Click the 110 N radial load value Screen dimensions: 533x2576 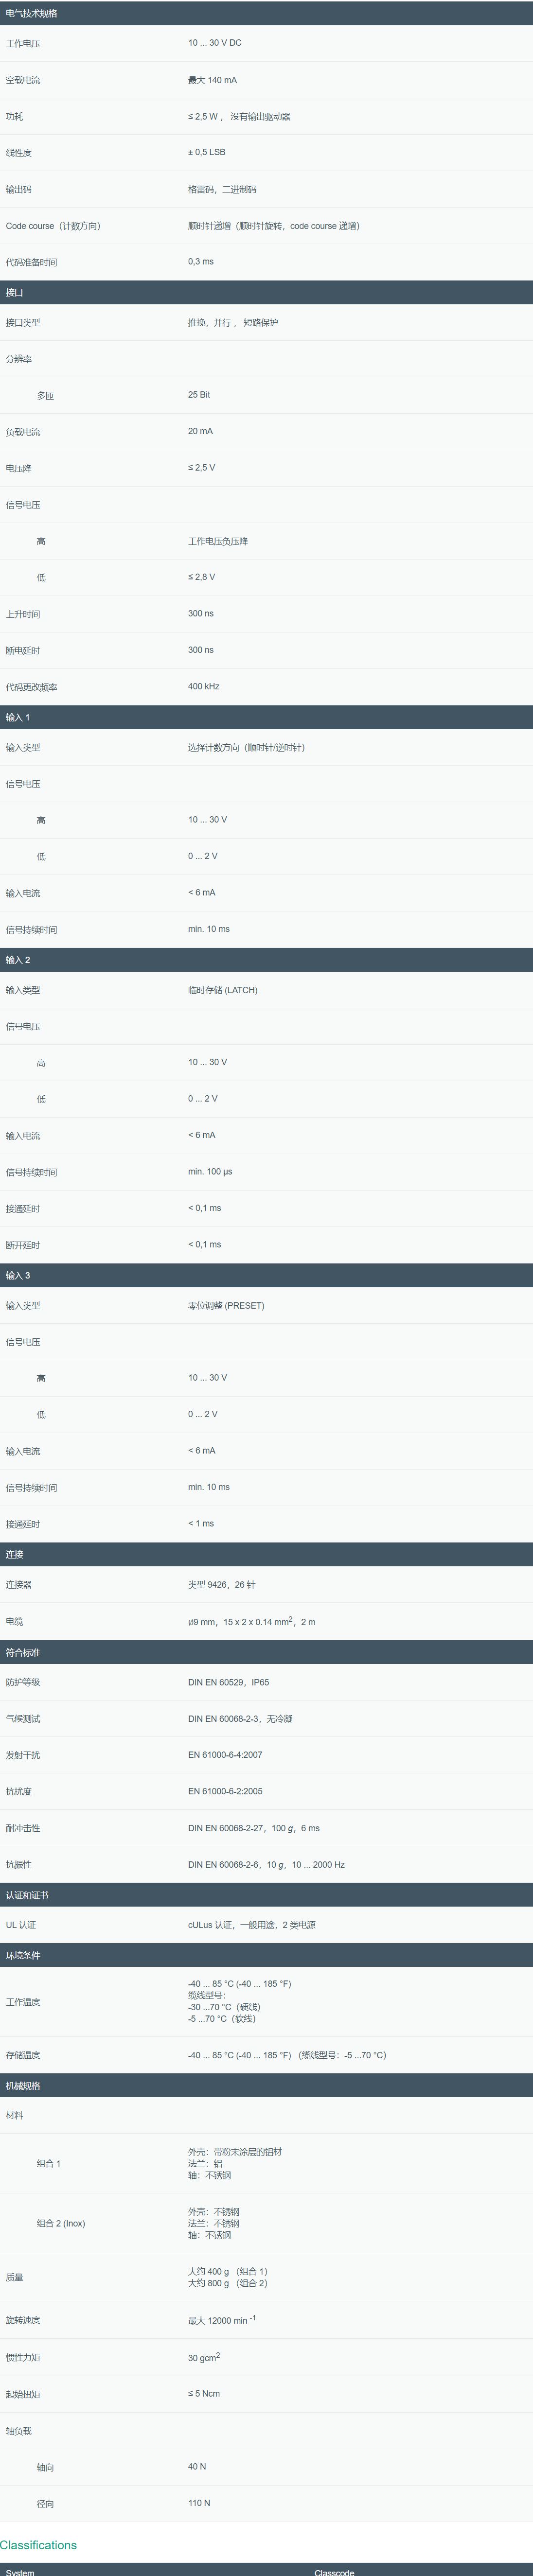tap(199, 2503)
